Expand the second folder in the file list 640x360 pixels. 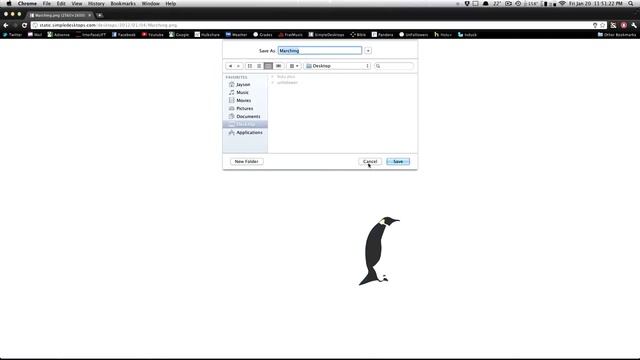[x=272, y=83]
